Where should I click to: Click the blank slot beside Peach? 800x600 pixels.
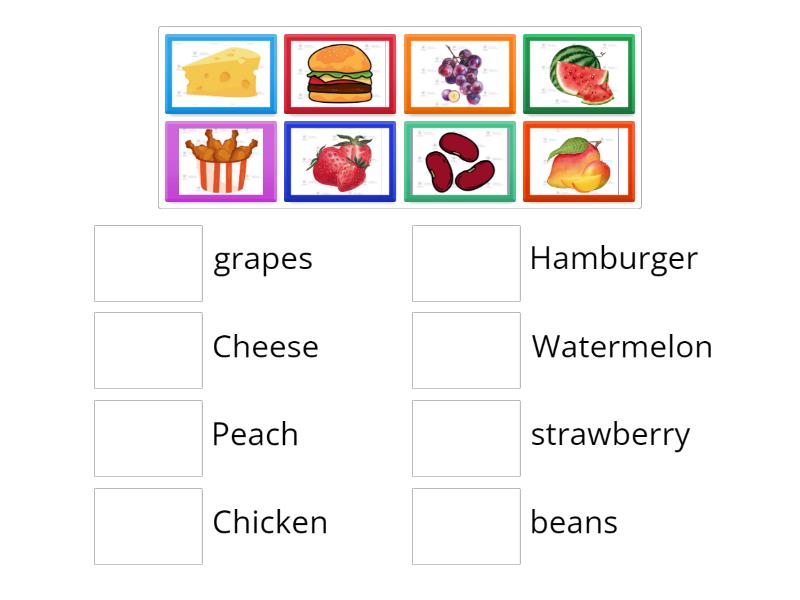148,438
